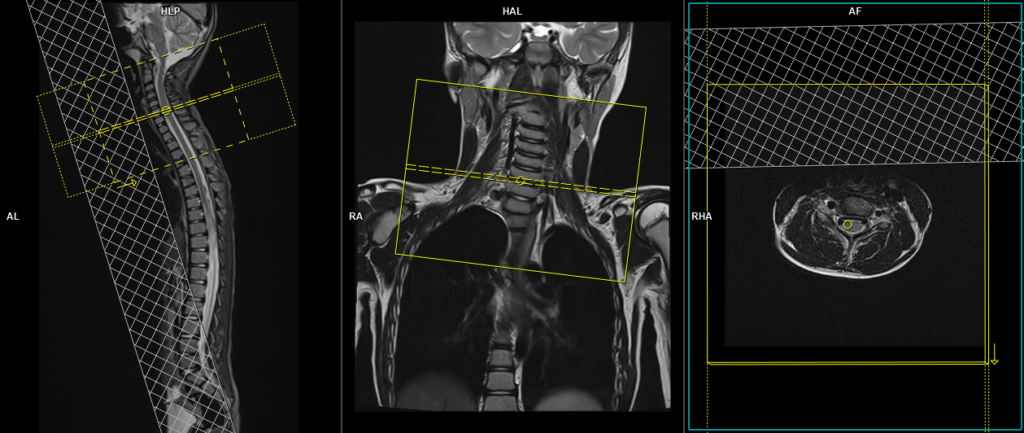Click the RA orientation label
1024x433 pixels.
click(355, 216)
